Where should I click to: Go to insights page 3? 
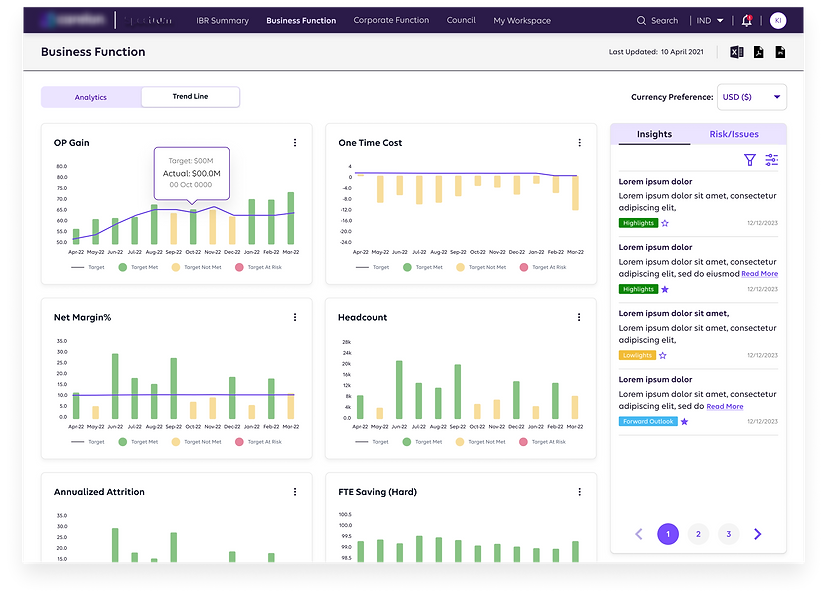(728, 534)
